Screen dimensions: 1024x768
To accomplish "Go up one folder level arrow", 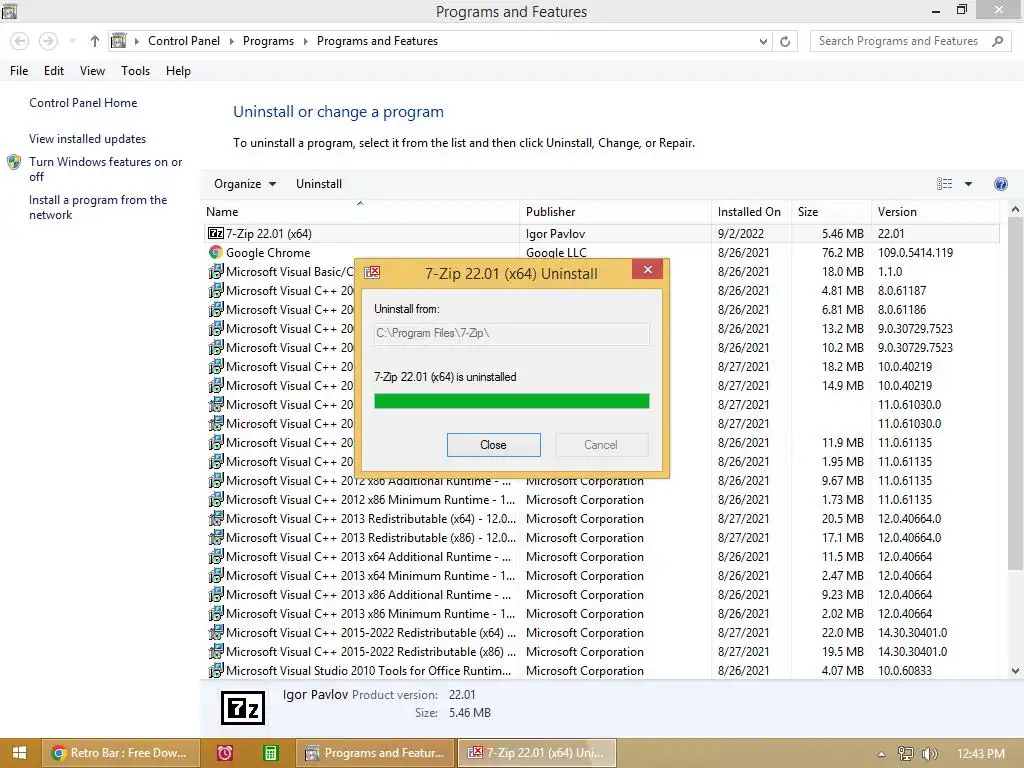I will (x=95, y=41).
